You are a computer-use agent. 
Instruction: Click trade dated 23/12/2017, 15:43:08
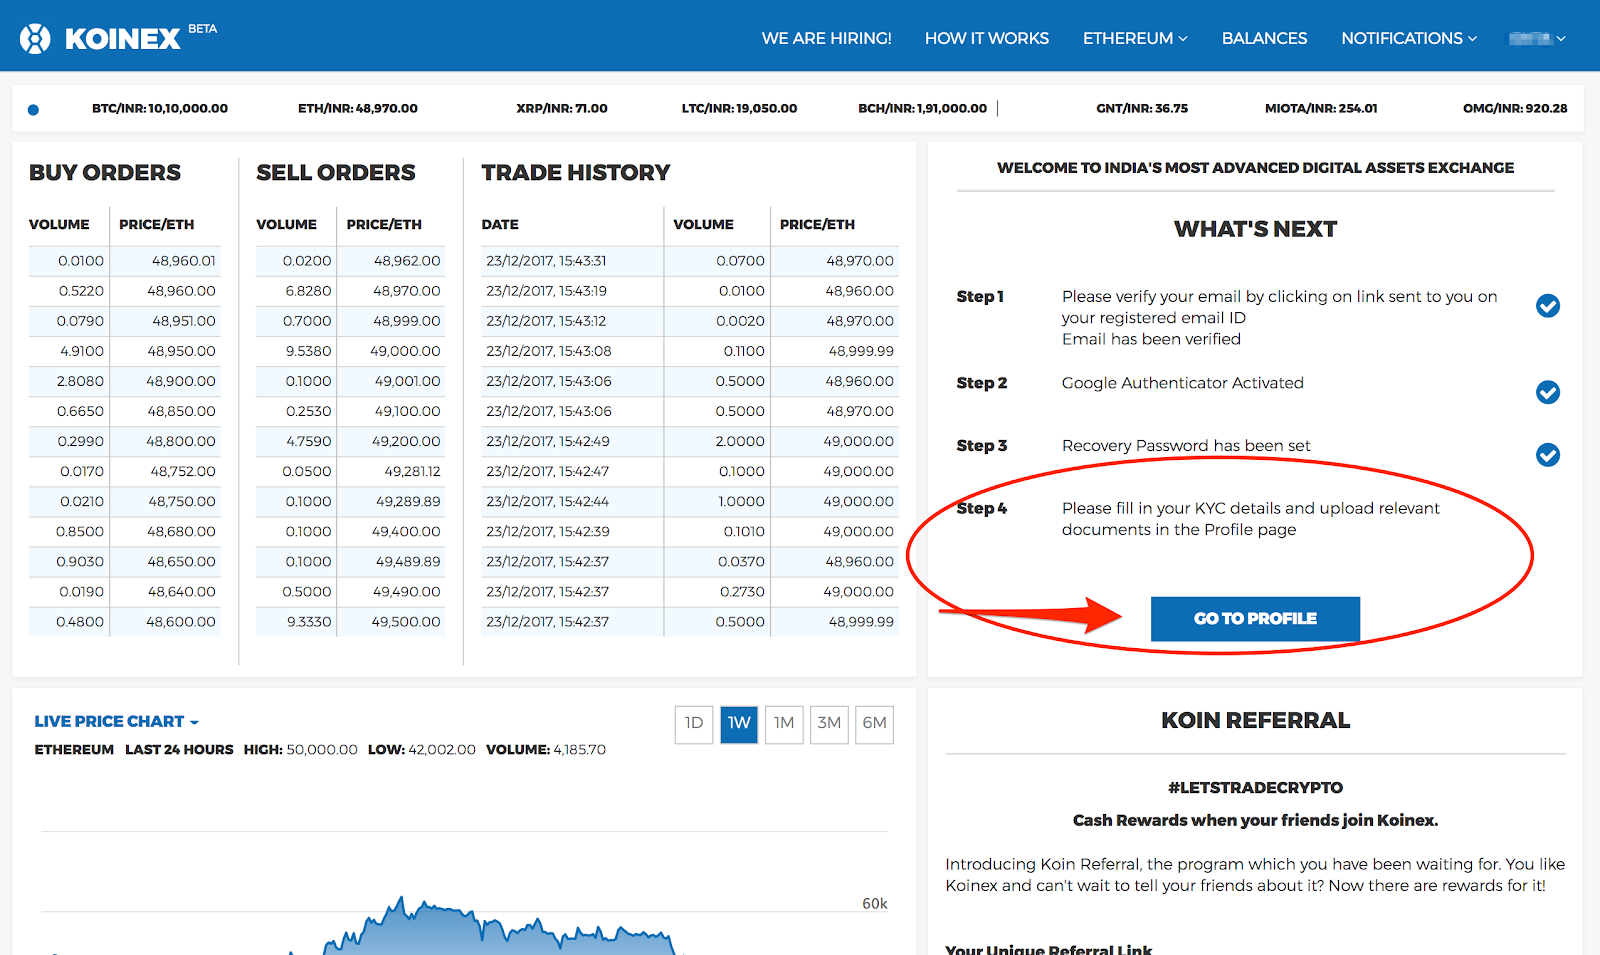coord(549,351)
